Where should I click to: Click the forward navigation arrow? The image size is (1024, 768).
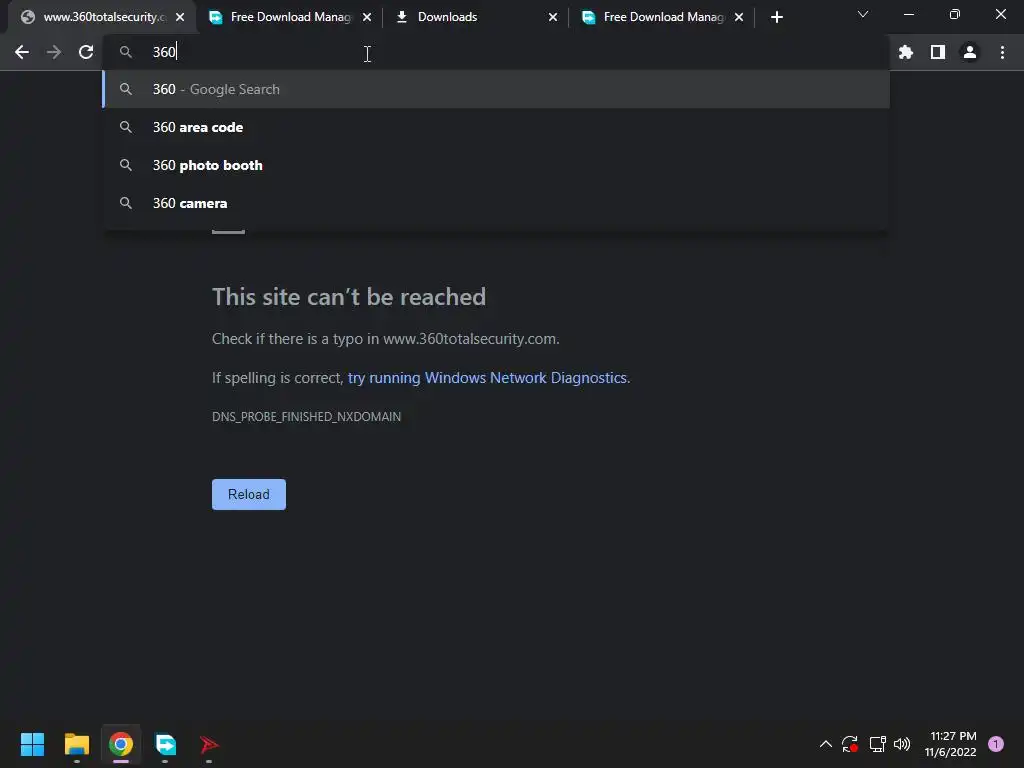pyautogui.click(x=54, y=52)
